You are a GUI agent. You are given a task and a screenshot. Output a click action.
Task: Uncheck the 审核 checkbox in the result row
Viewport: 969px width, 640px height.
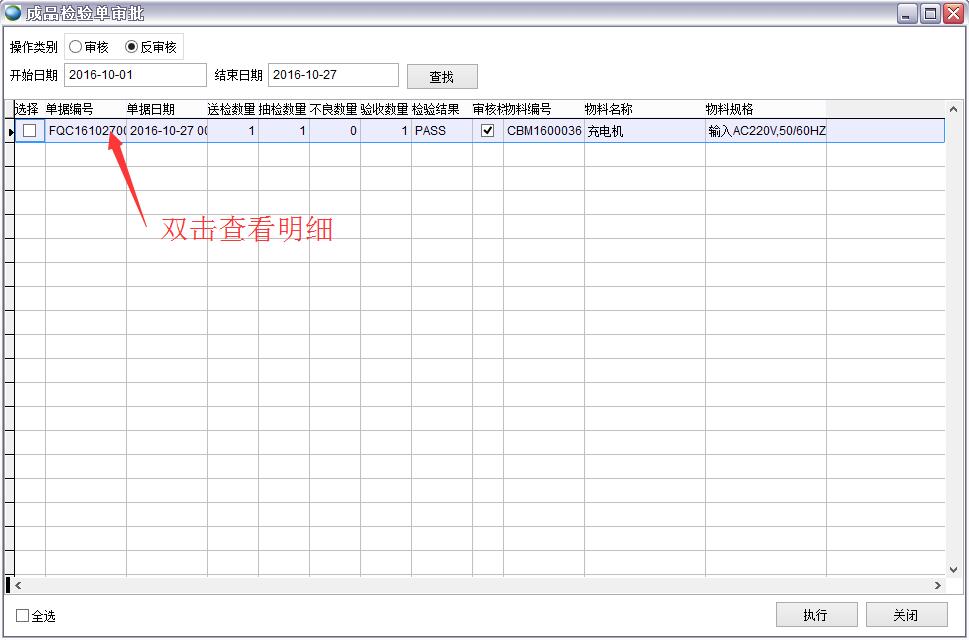(487, 131)
